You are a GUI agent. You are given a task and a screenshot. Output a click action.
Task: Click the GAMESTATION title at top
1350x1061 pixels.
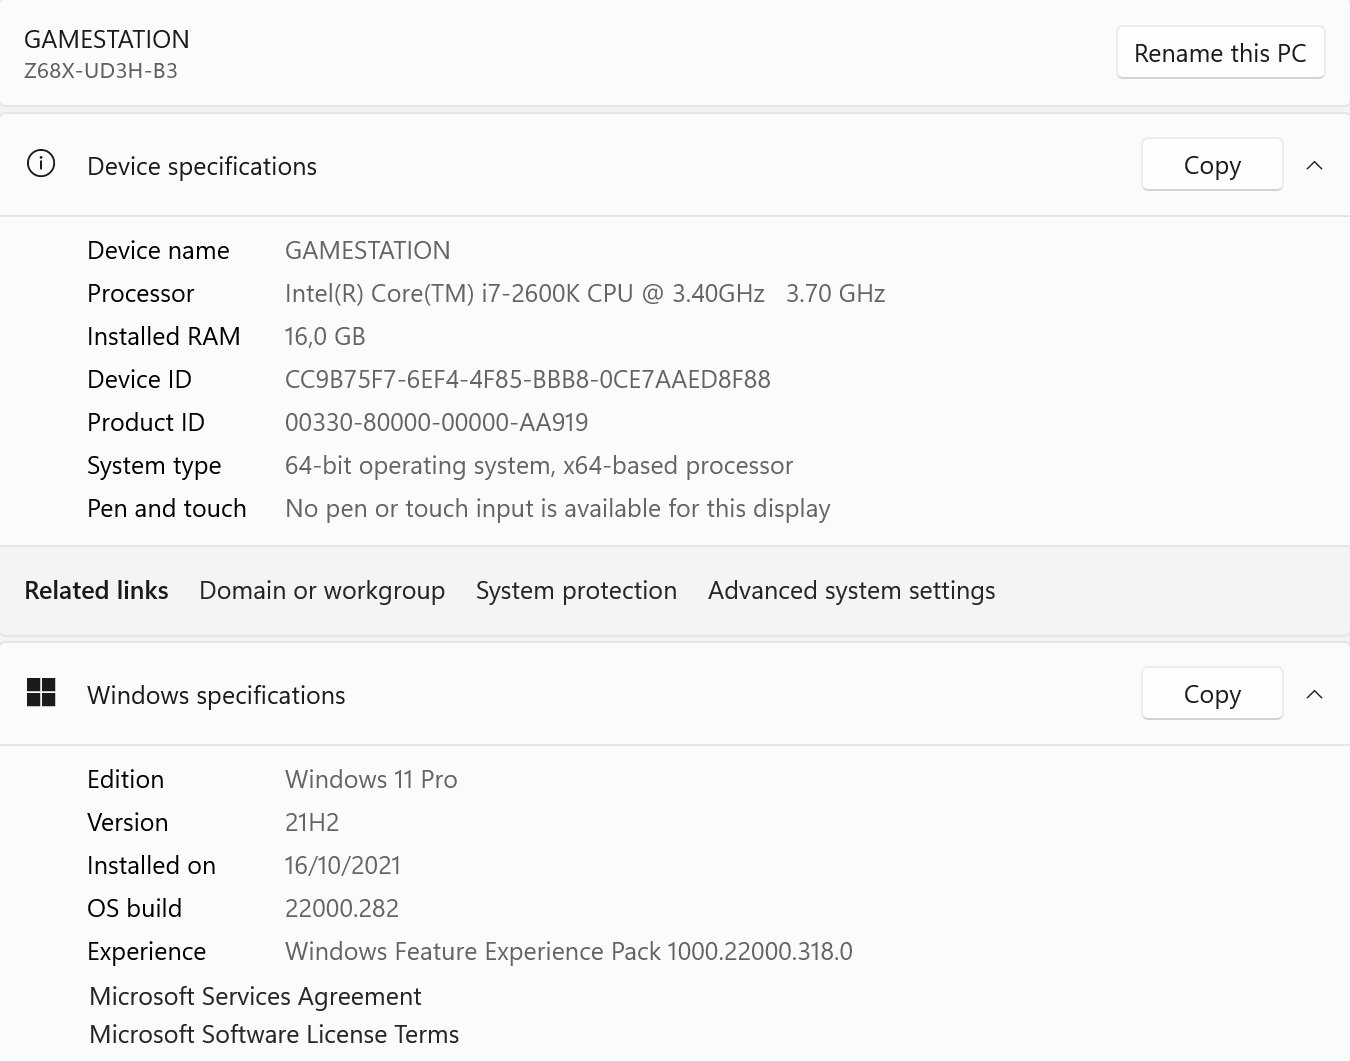(107, 39)
